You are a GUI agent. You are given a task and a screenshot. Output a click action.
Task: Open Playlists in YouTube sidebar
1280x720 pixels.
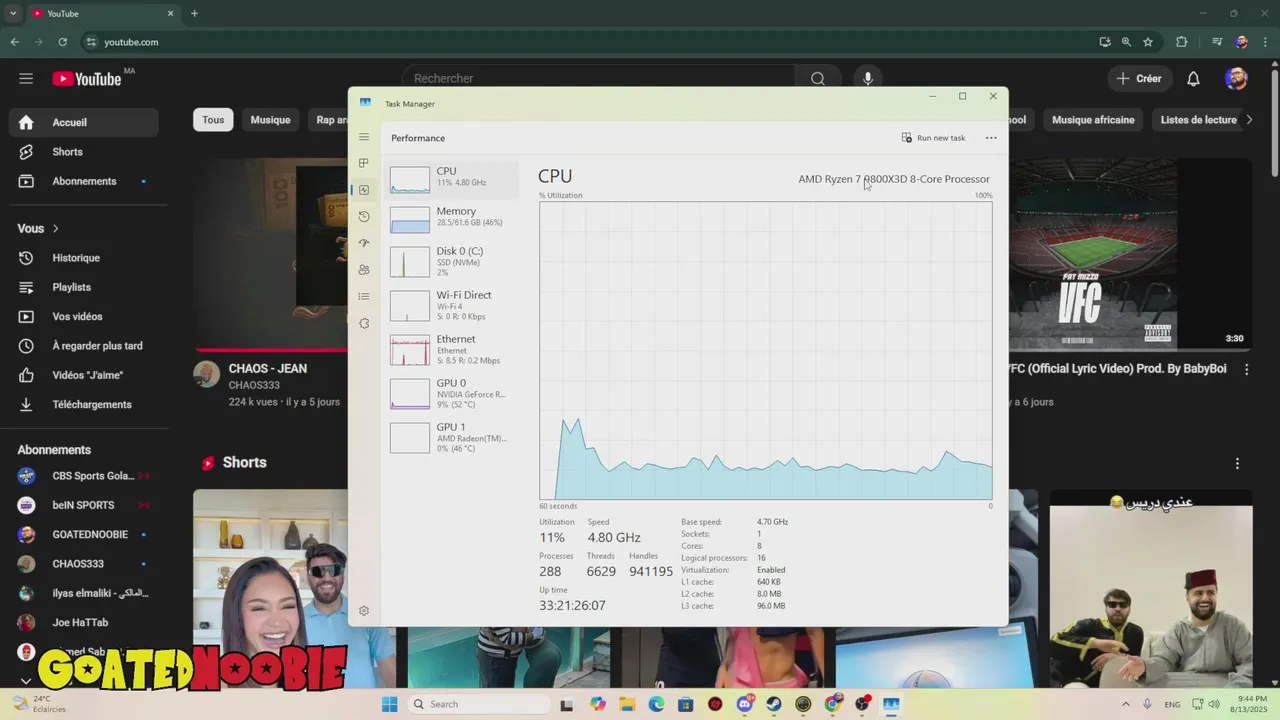pyautogui.click(x=84, y=287)
